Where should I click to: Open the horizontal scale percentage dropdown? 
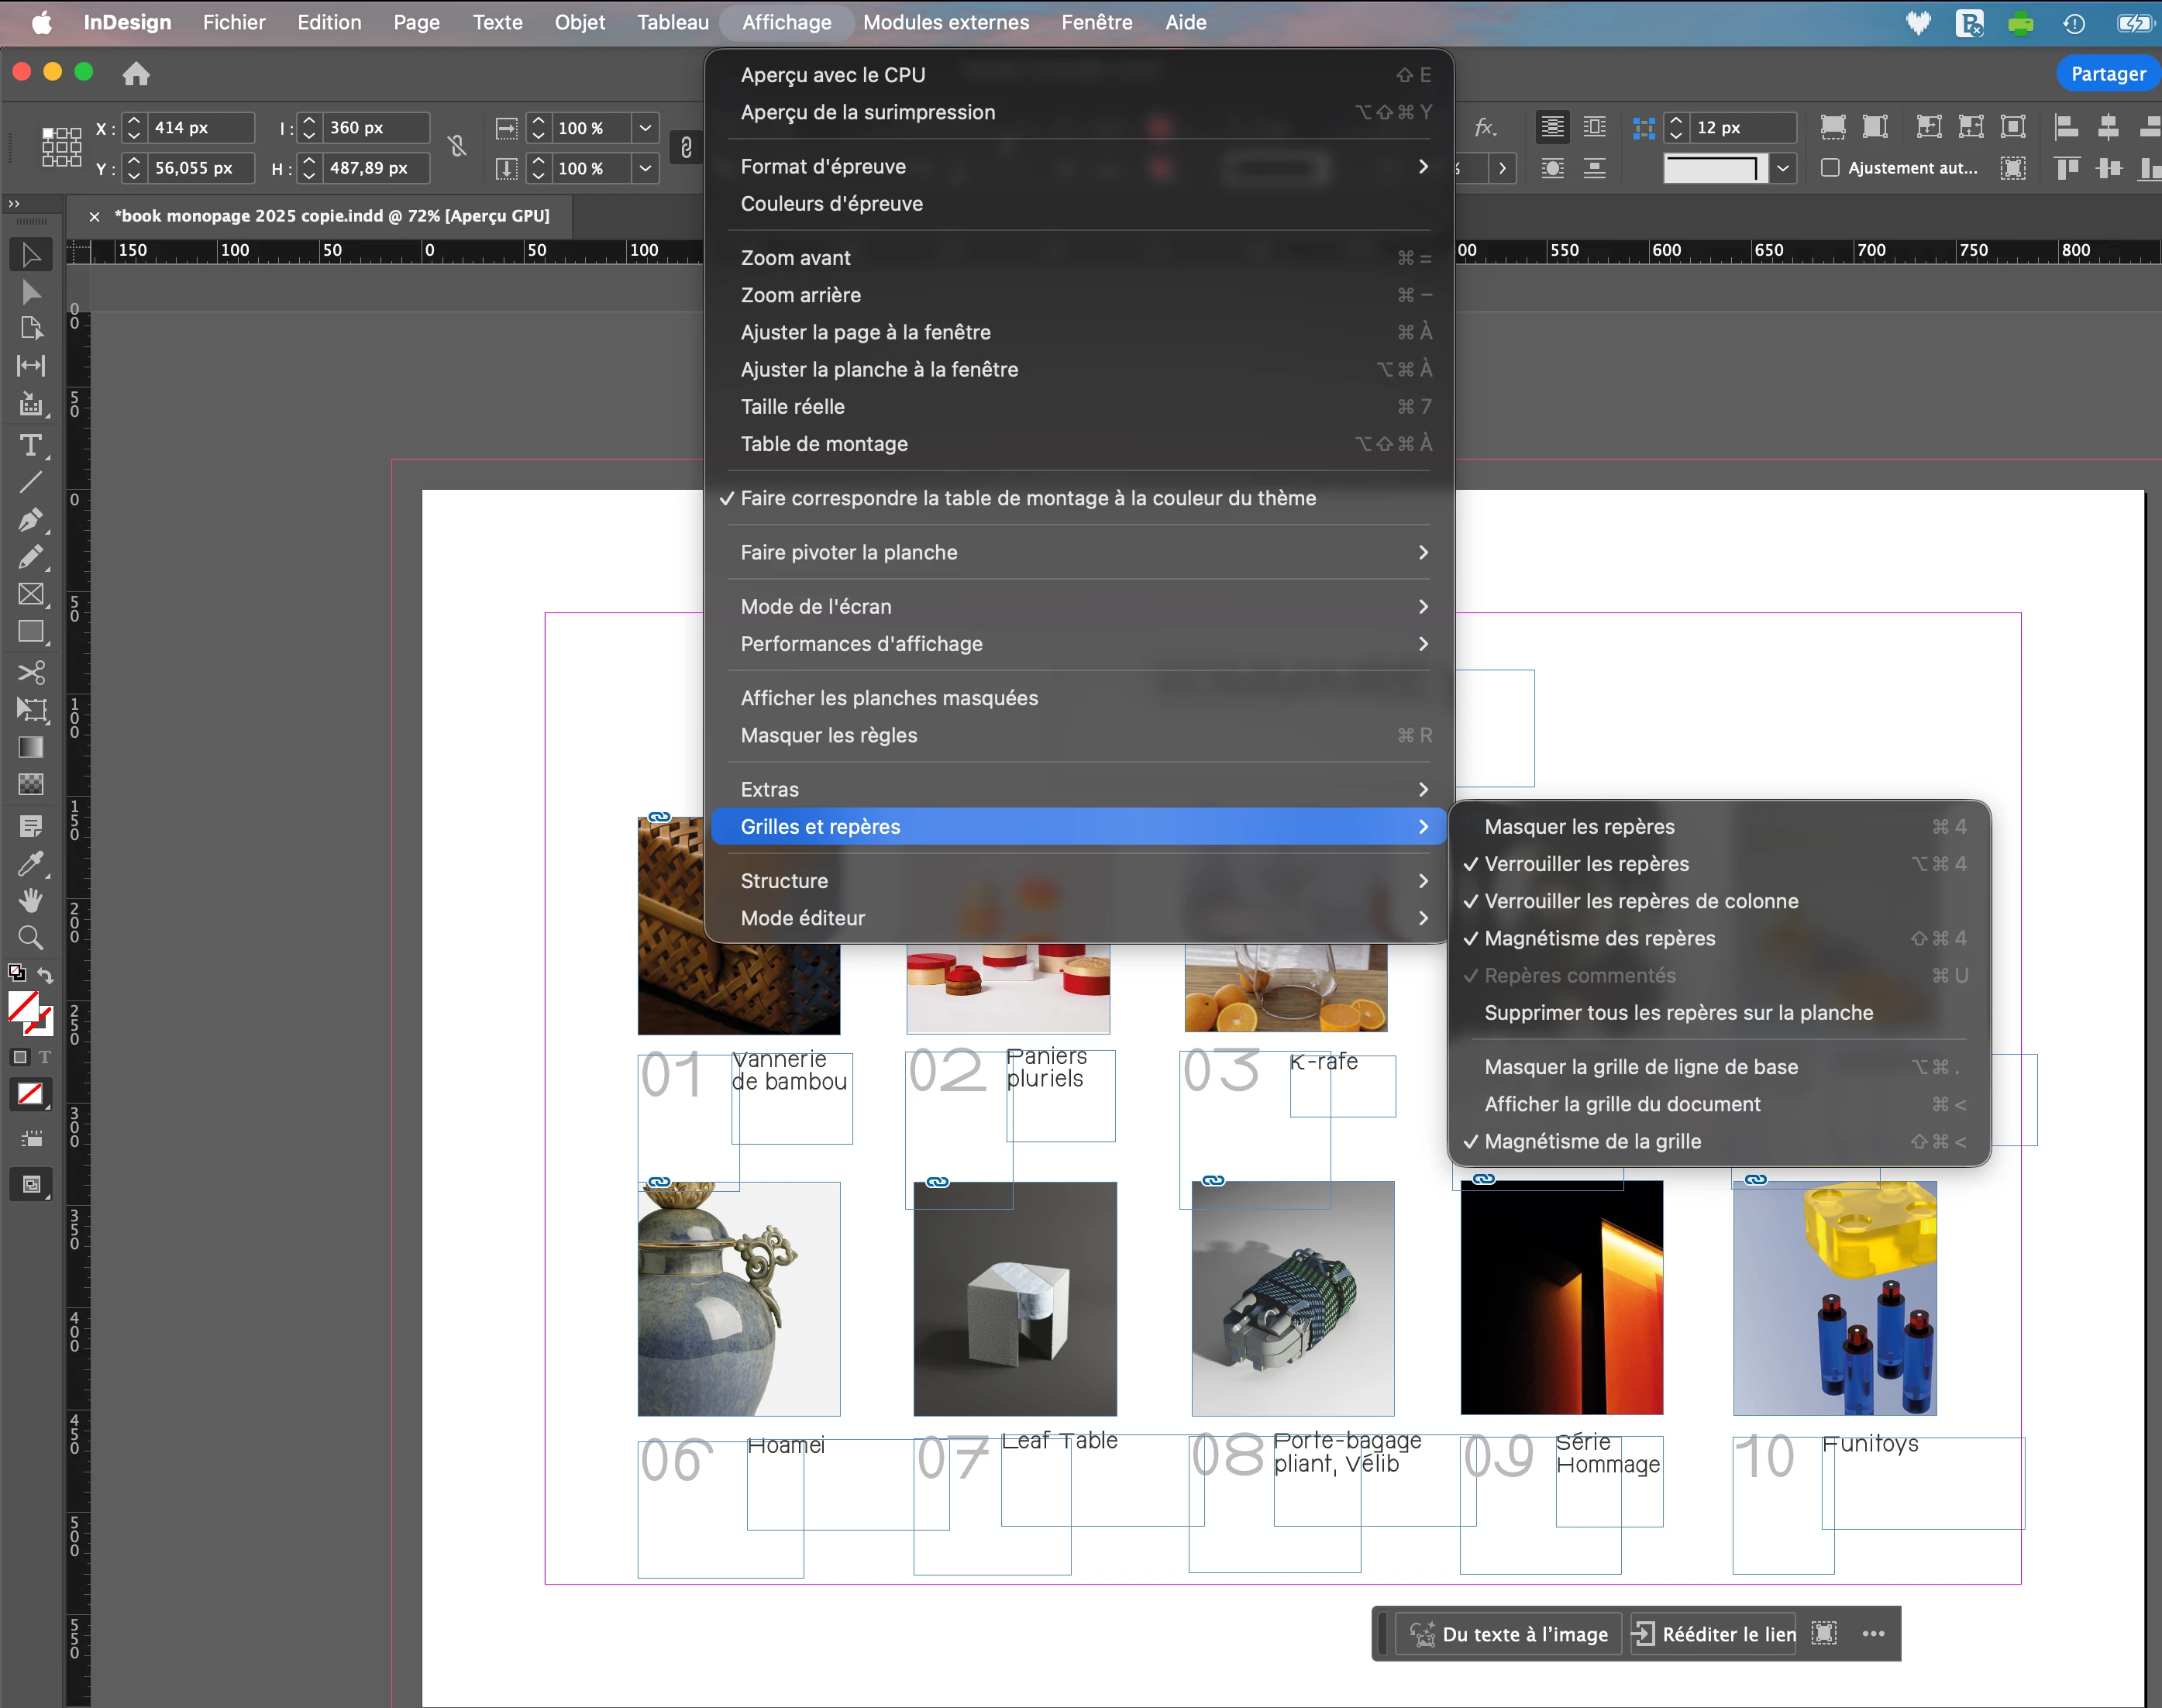645,128
